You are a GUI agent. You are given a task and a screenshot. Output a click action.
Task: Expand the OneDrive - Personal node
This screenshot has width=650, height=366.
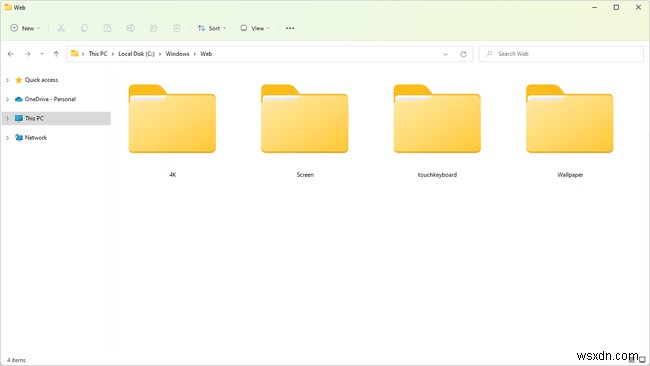tap(7, 99)
